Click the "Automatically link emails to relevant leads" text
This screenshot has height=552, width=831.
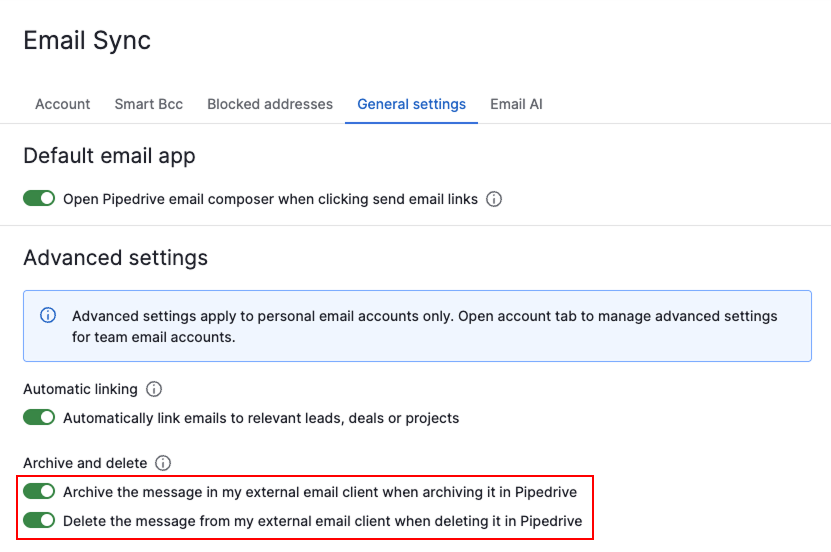pyautogui.click(x=261, y=418)
